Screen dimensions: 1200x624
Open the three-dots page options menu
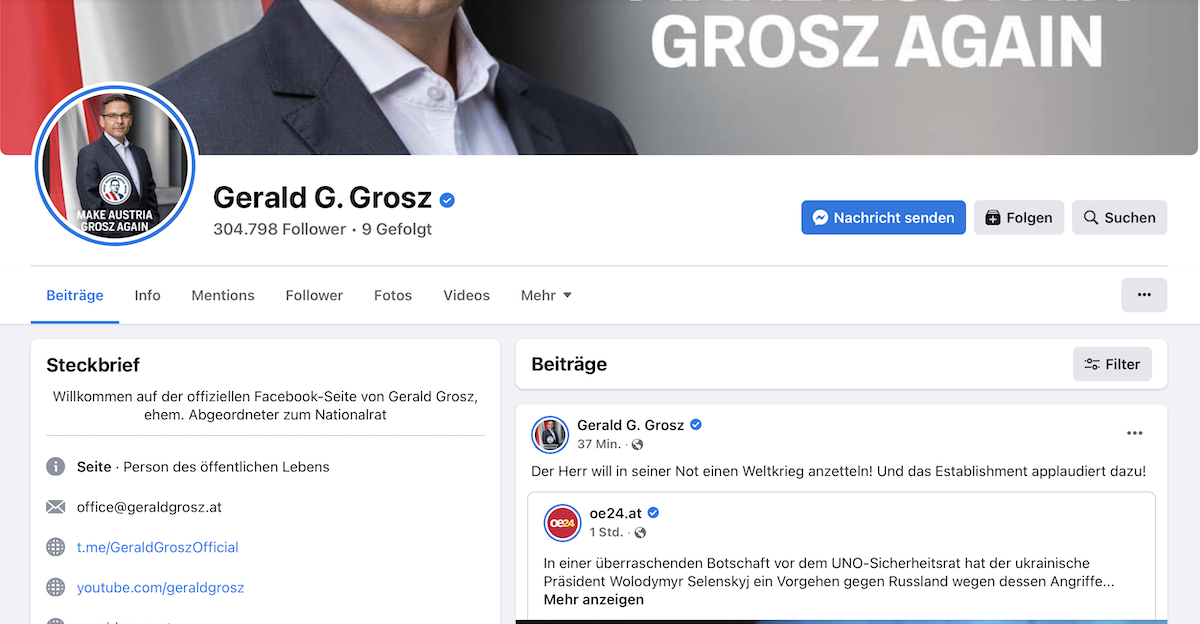(1144, 295)
